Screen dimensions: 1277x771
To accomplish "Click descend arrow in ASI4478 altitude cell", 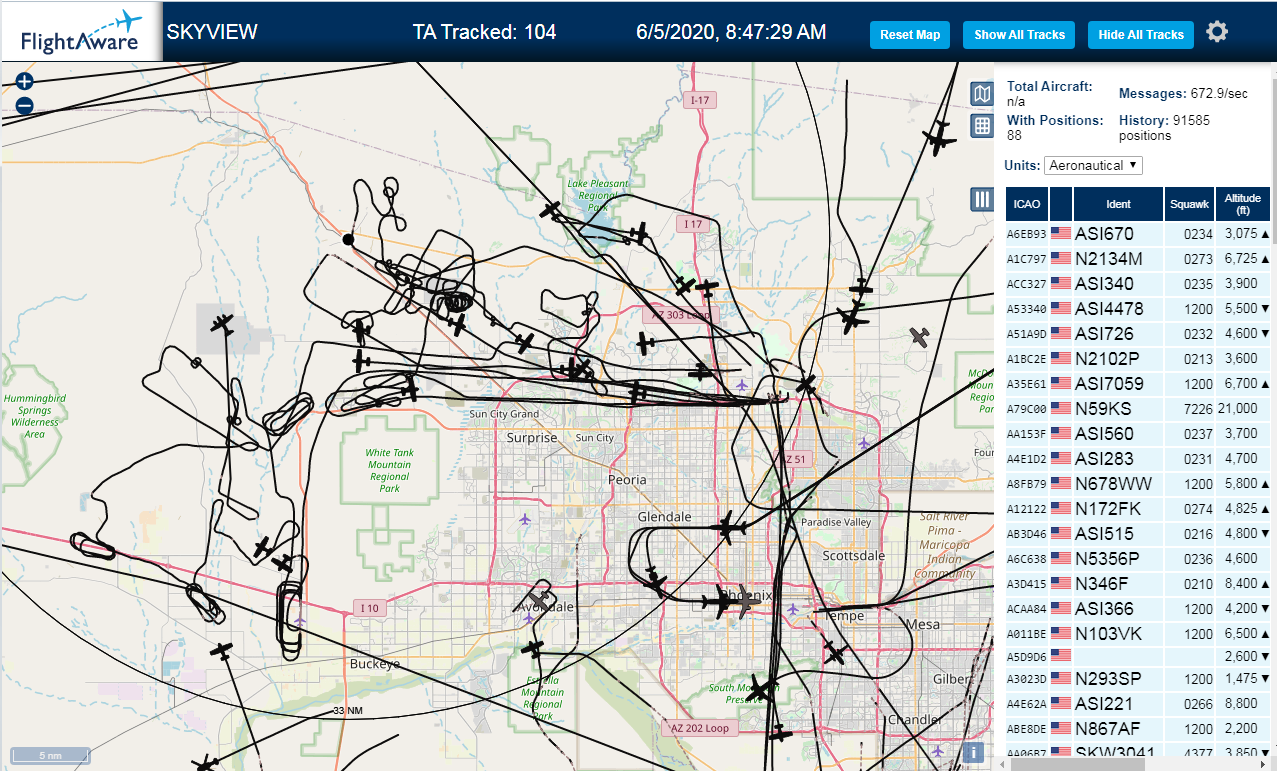I will (x=1266, y=309).
